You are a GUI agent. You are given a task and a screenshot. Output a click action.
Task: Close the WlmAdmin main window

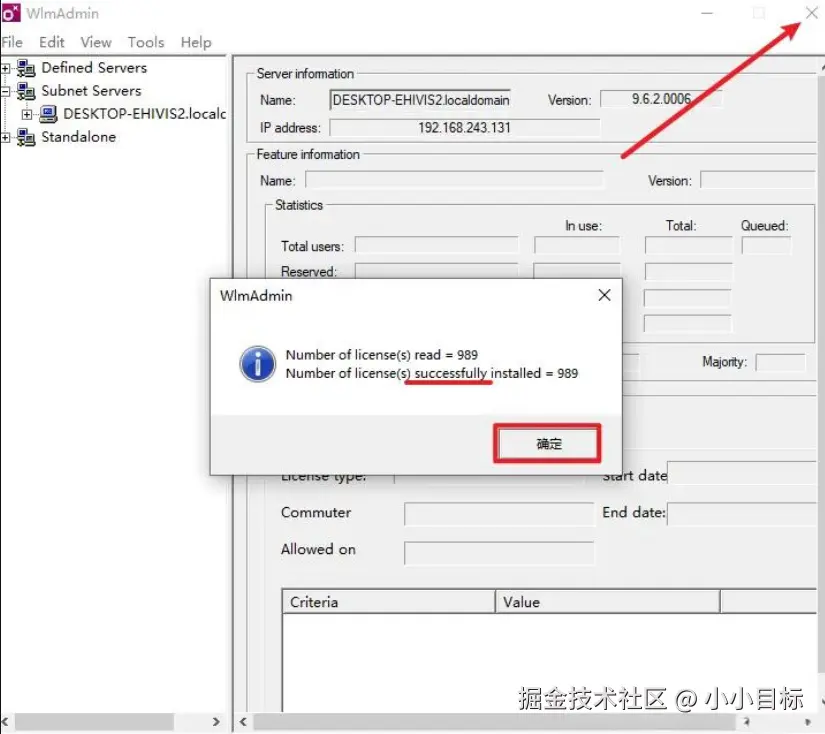pos(811,13)
